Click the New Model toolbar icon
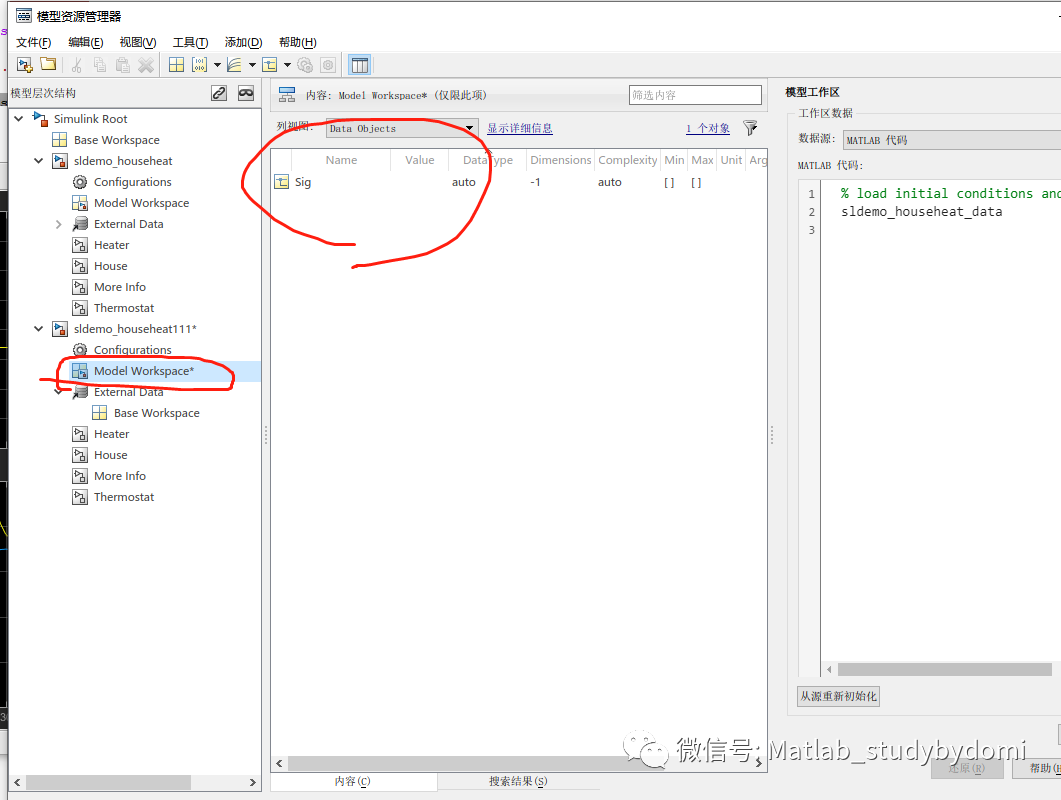 tap(25, 65)
